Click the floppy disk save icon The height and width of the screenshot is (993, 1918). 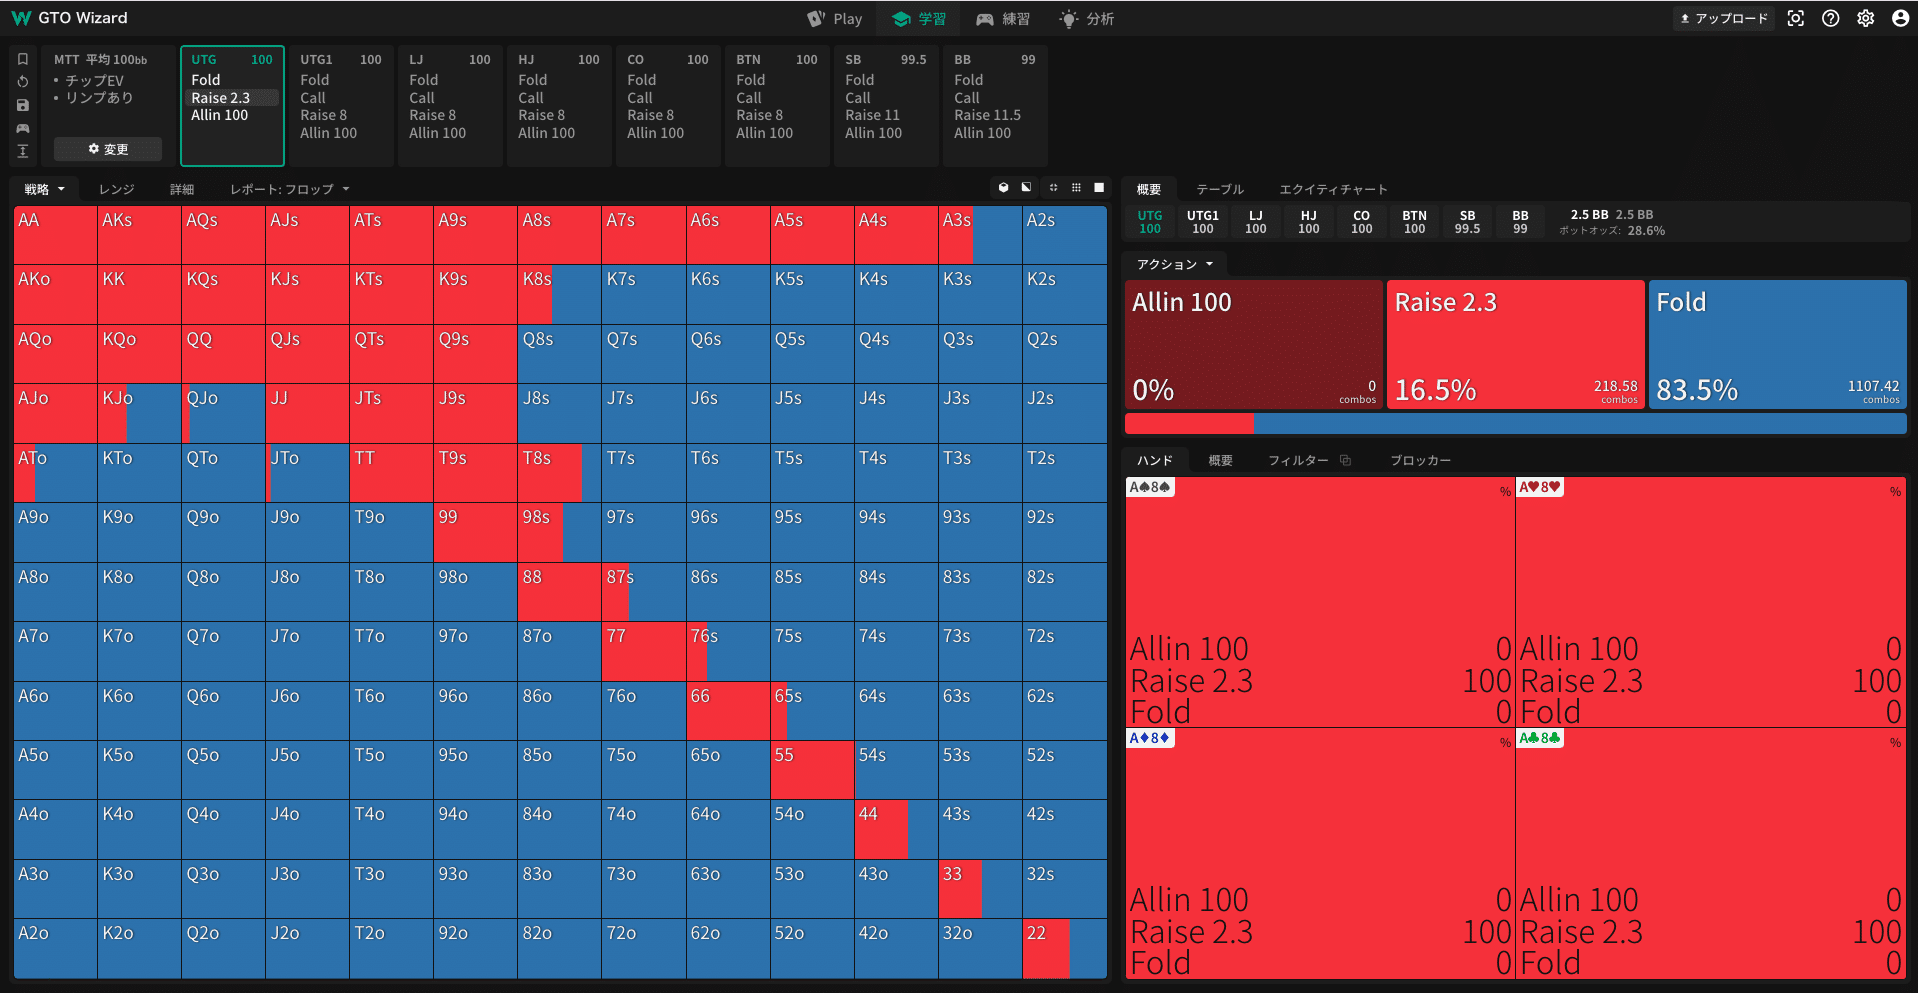point(23,105)
